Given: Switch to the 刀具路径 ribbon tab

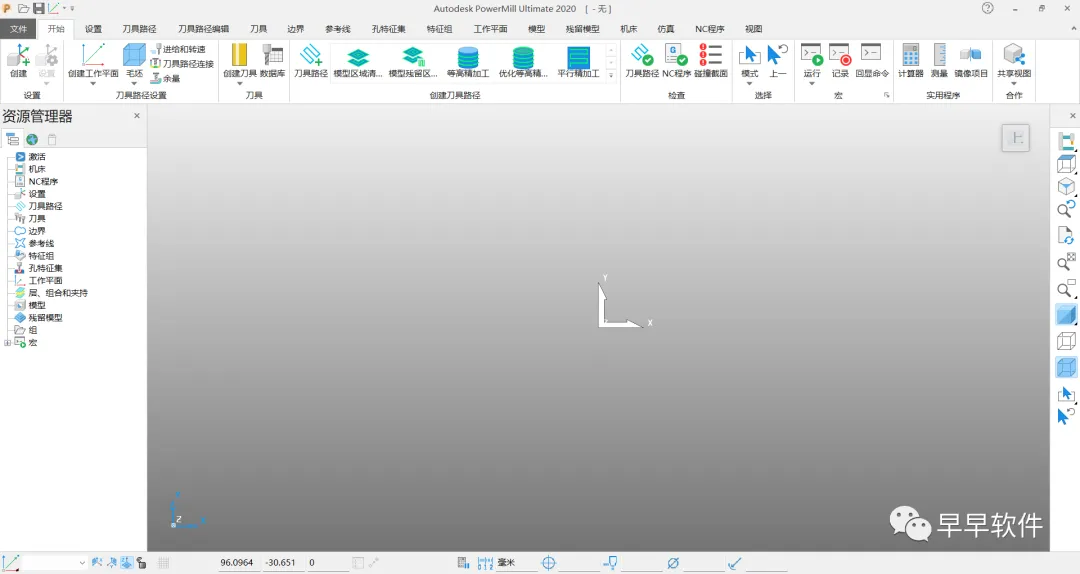Looking at the screenshot, I should pyautogui.click(x=139, y=29).
